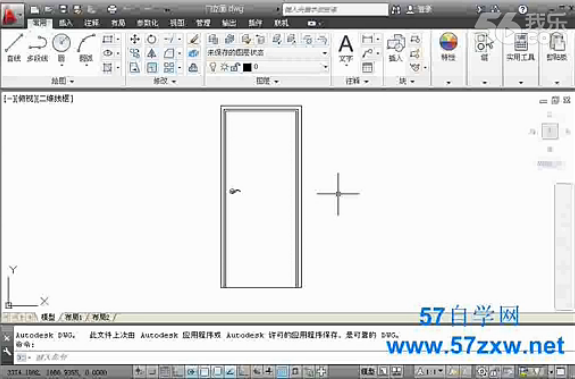
Task: Toggle the layer freeze sun icon
Action: click(x=224, y=67)
